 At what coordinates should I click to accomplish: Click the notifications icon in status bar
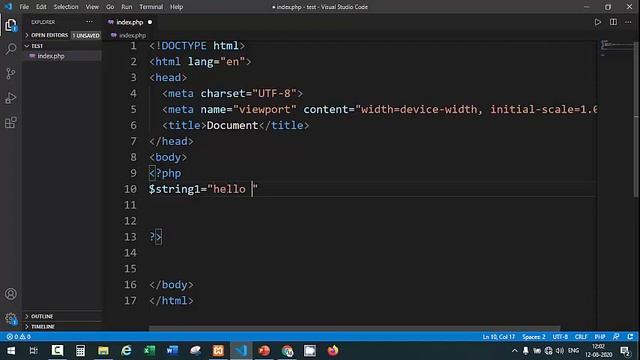coord(630,337)
